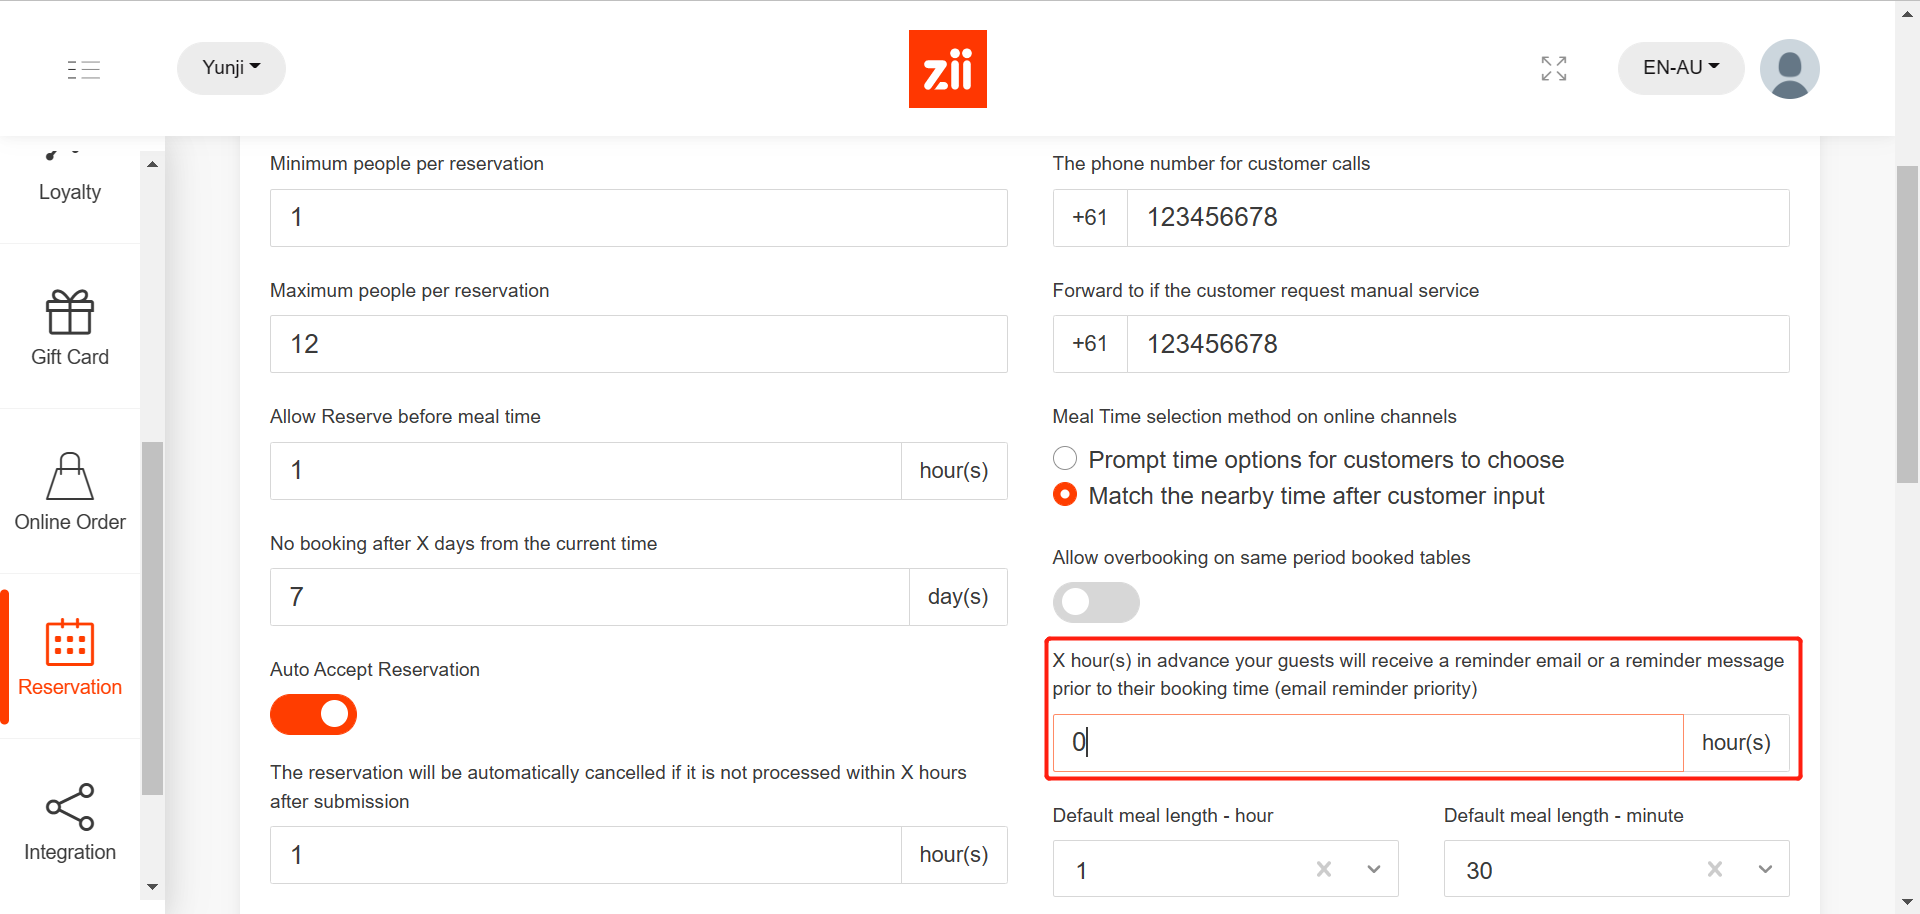Open the Yunji store selector dropdown

tap(230, 68)
